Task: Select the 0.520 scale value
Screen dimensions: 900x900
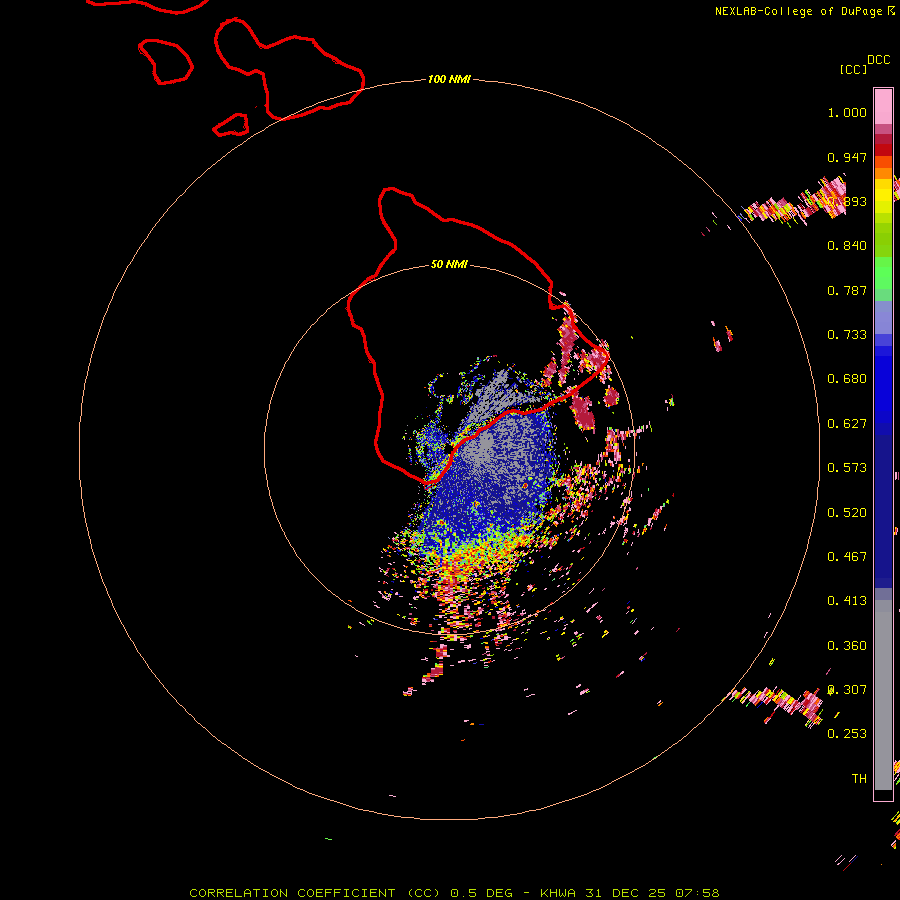Action: click(847, 513)
